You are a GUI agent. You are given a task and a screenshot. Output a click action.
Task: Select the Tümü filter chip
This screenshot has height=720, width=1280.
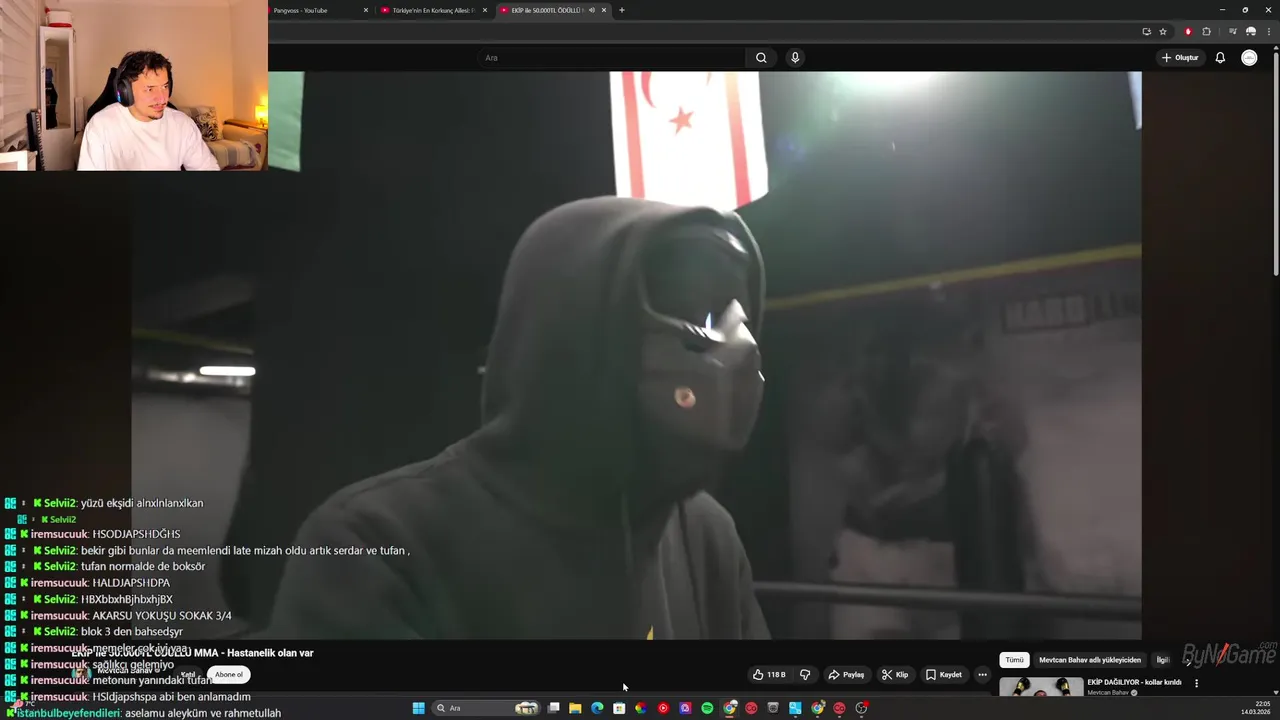[1014, 660]
